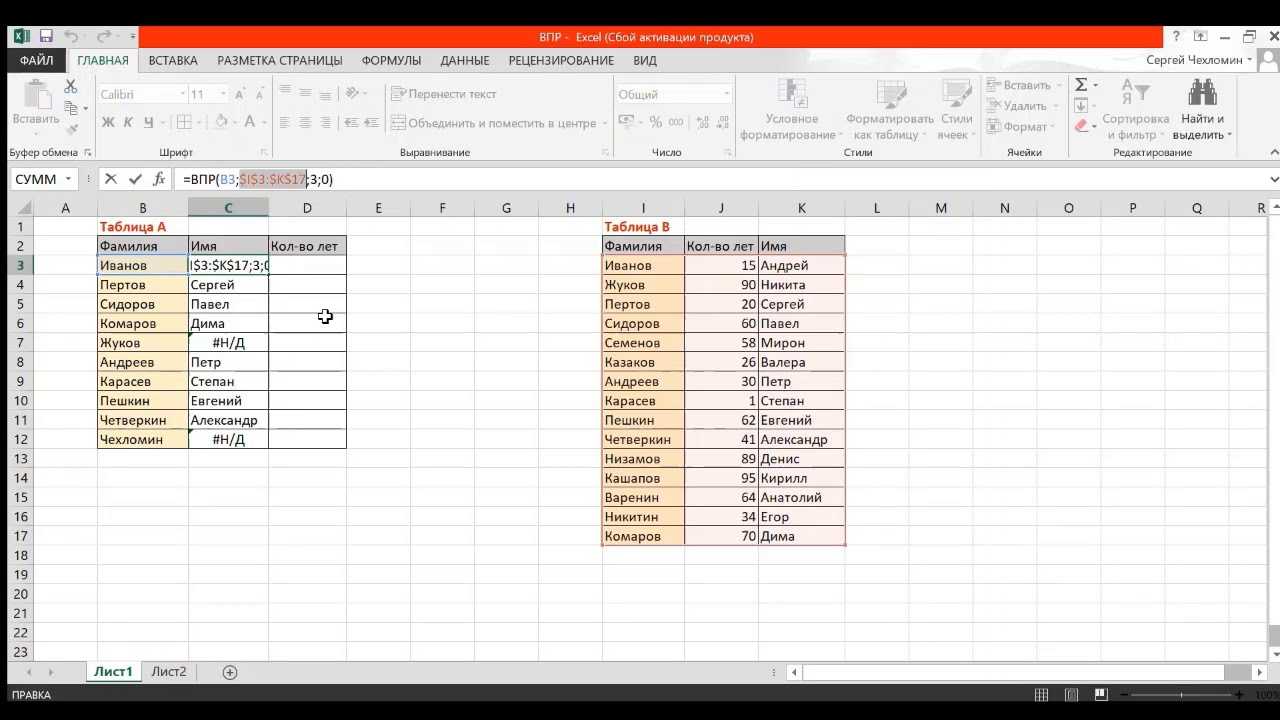Toggle underline Ч formatting
The width and height of the screenshot is (1280, 720).
click(x=148, y=123)
